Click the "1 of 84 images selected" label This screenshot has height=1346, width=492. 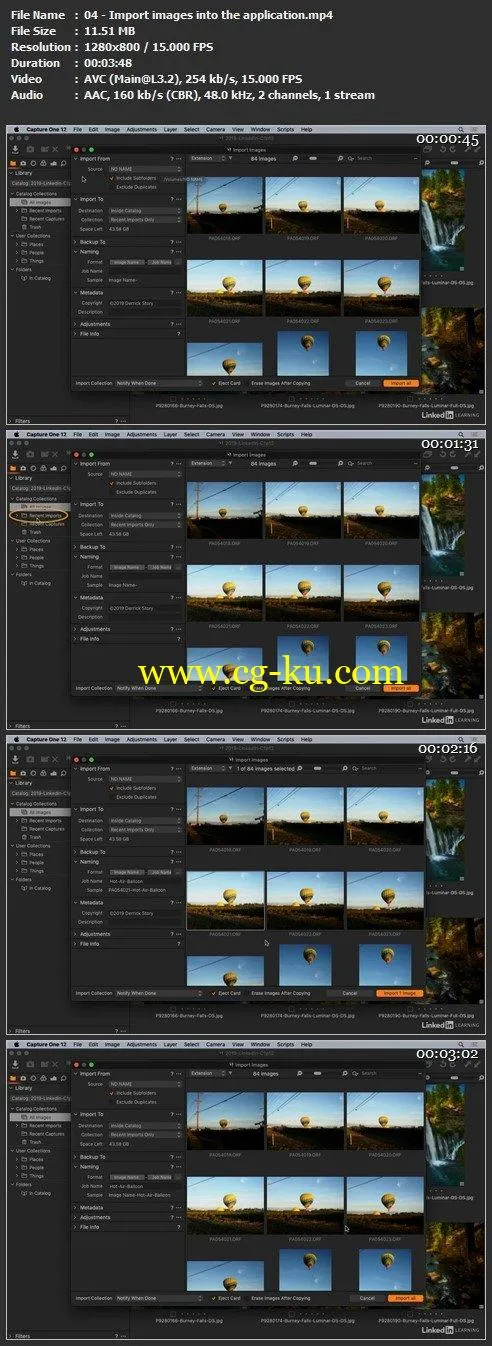pos(265,768)
